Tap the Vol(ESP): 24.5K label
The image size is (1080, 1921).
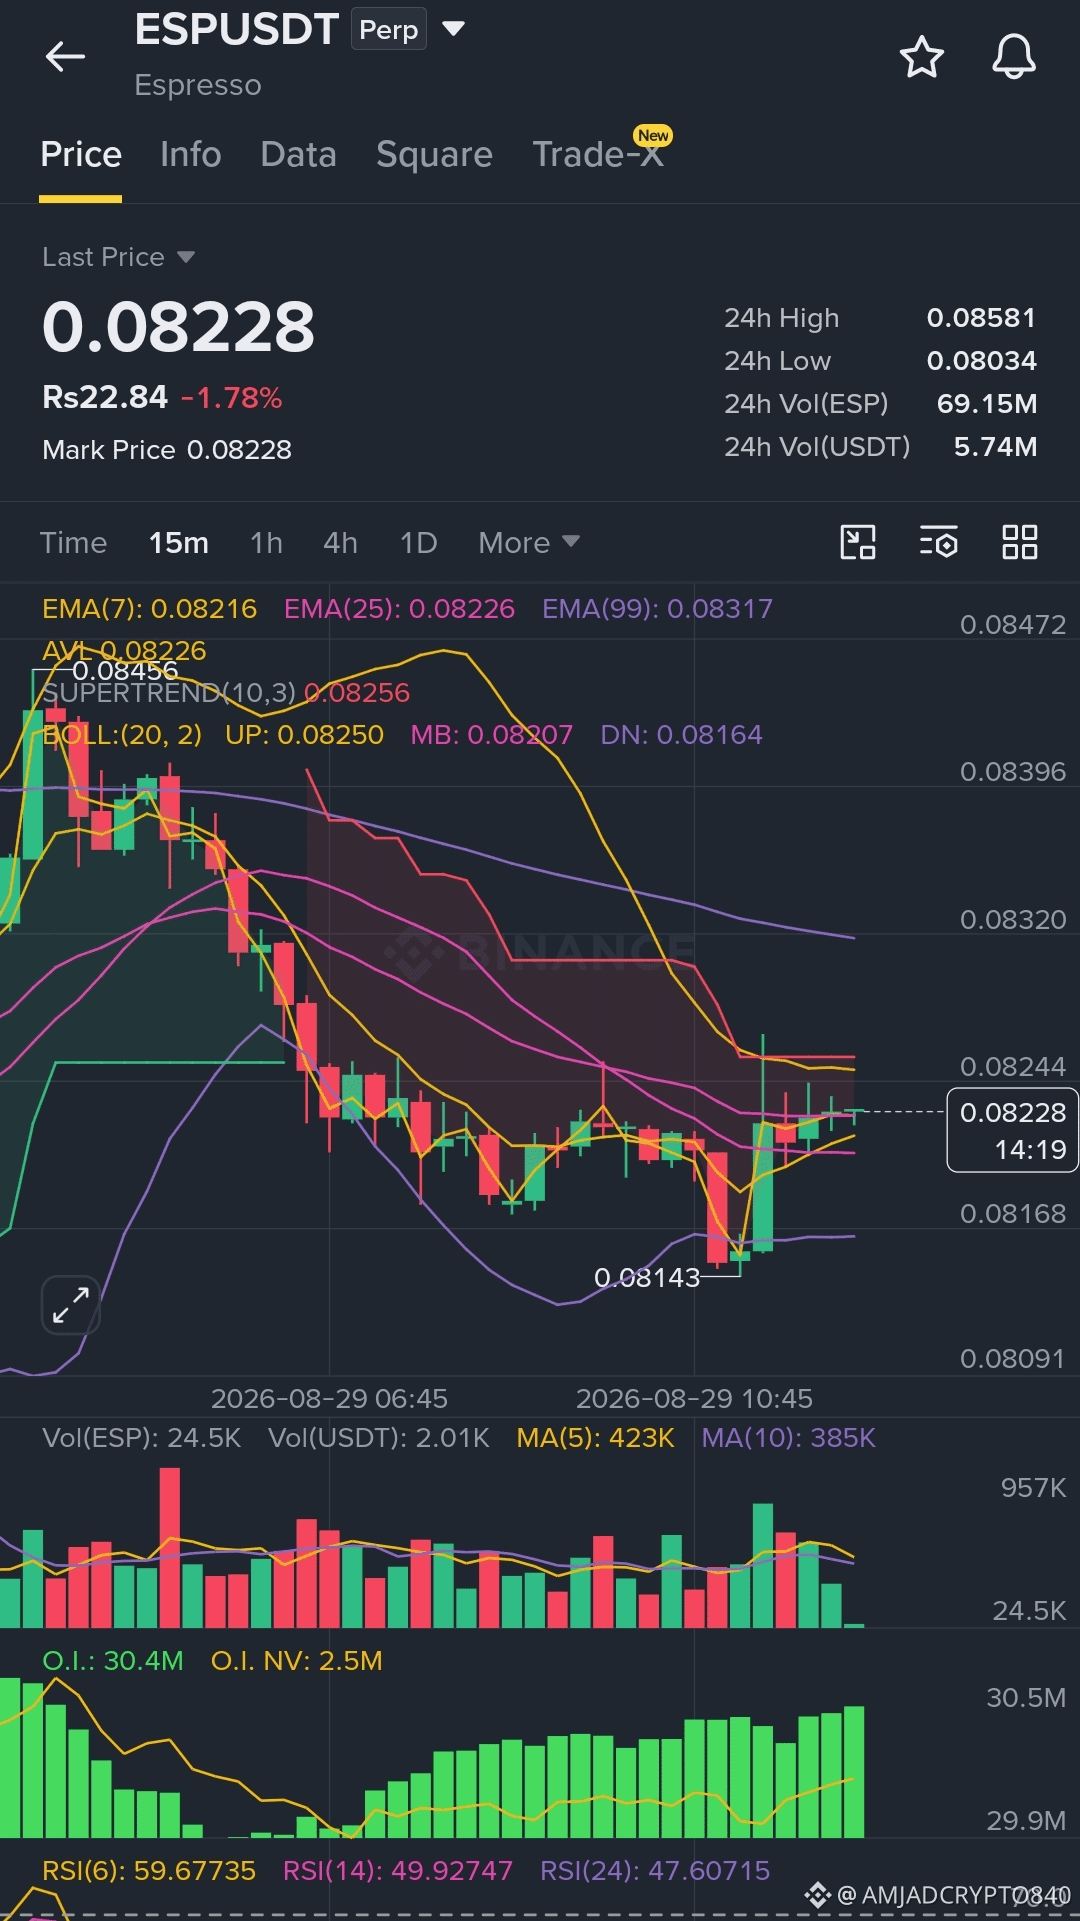click(x=141, y=1437)
